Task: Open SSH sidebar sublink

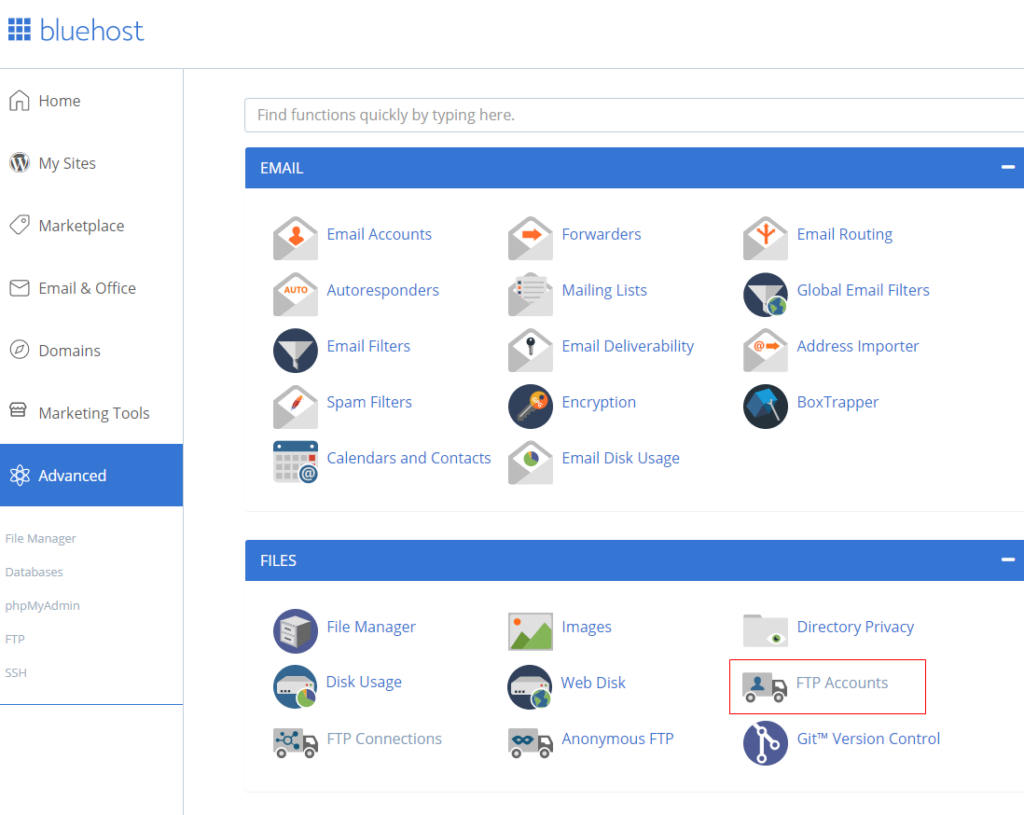Action: tap(16, 673)
